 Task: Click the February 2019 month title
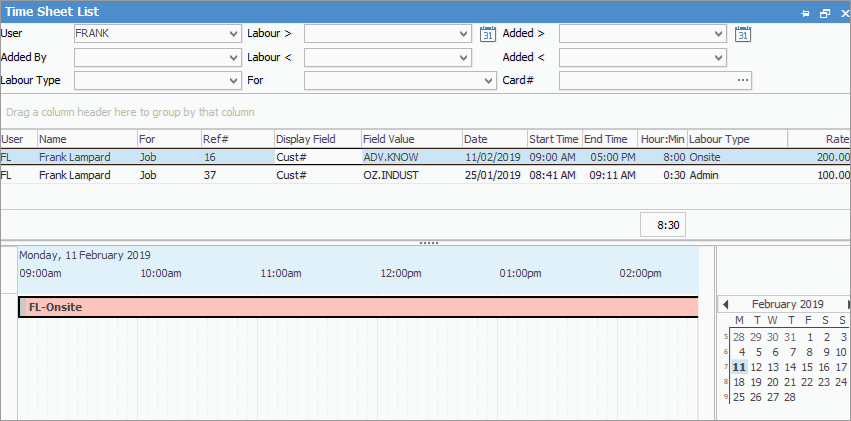pyautogui.click(x=788, y=304)
